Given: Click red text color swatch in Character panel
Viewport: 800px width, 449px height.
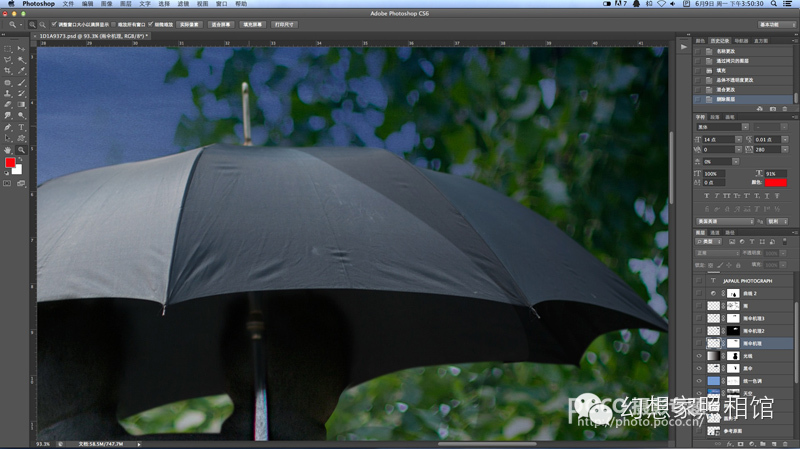Looking at the screenshot, I should click(x=776, y=183).
